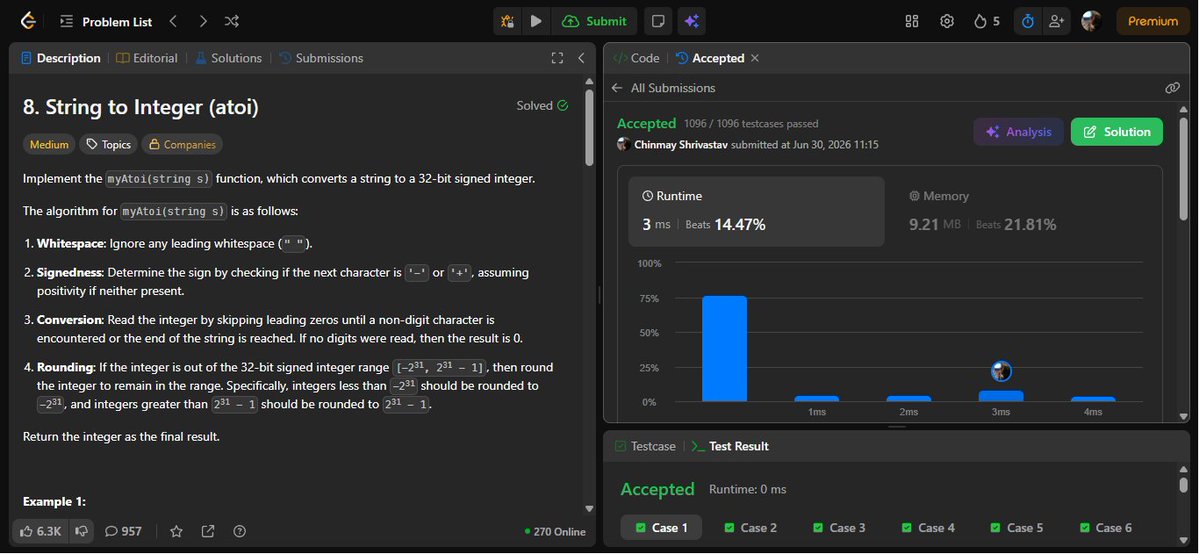Expand the Topics tag
Screen dimensions: 1199x554
[109, 144]
